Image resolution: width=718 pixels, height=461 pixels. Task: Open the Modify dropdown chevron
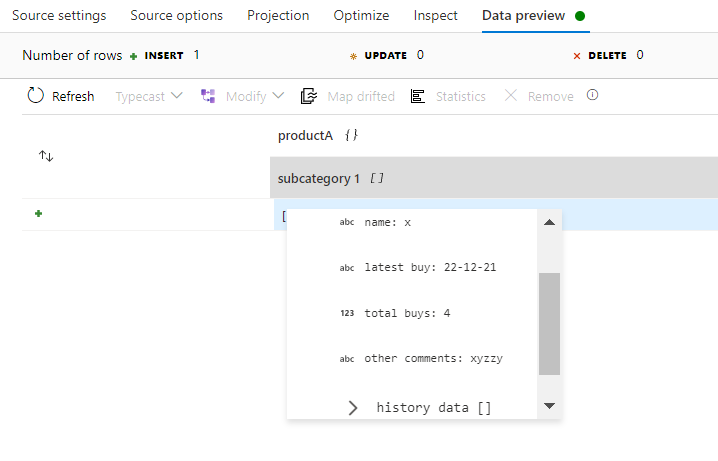[x=278, y=96]
